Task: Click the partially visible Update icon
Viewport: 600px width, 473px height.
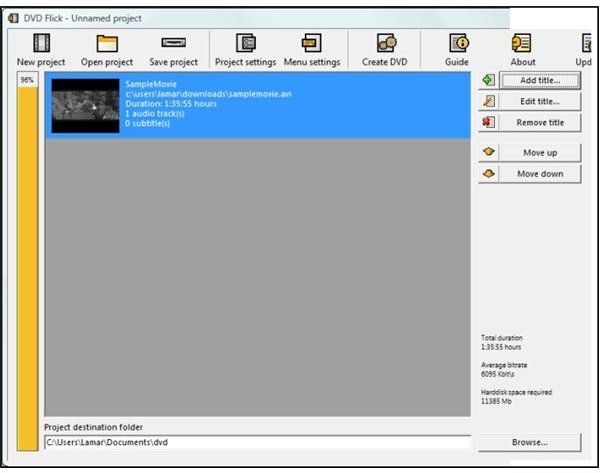Action: click(x=587, y=43)
